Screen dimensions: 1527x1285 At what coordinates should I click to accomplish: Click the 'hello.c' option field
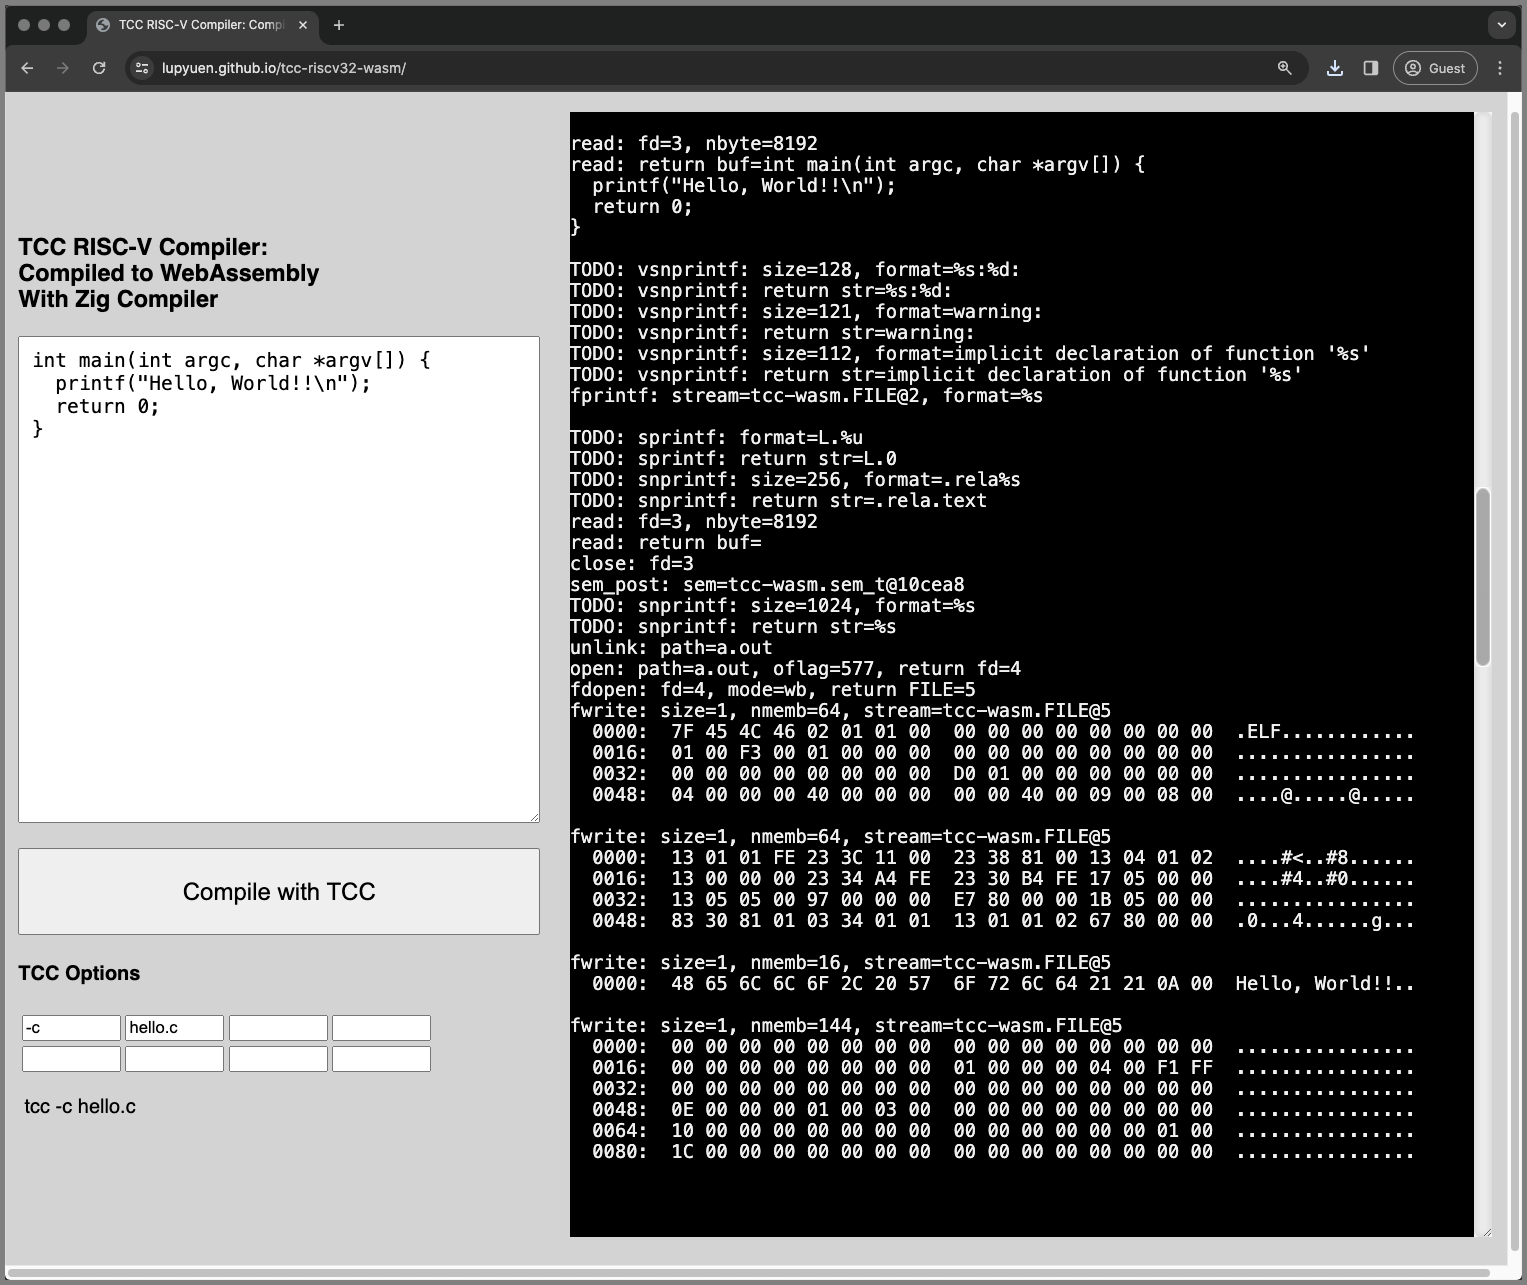click(x=174, y=1028)
